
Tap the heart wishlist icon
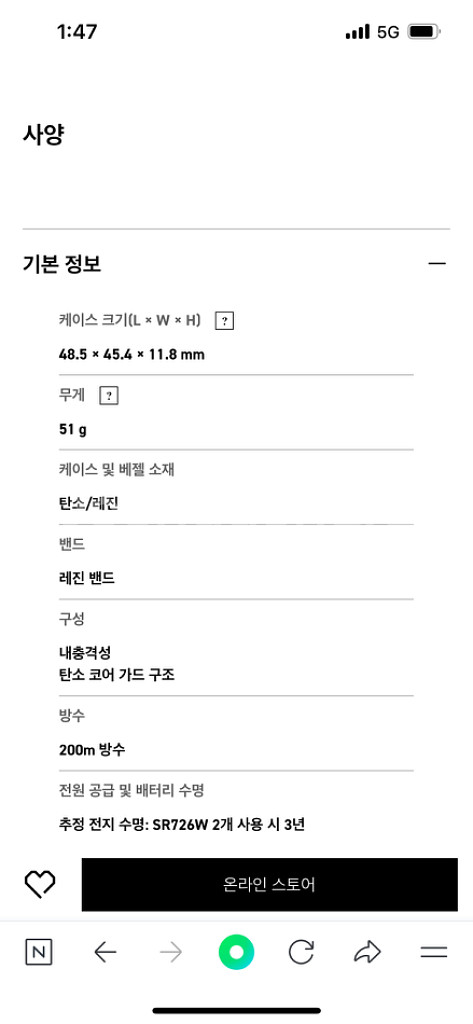(40, 884)
